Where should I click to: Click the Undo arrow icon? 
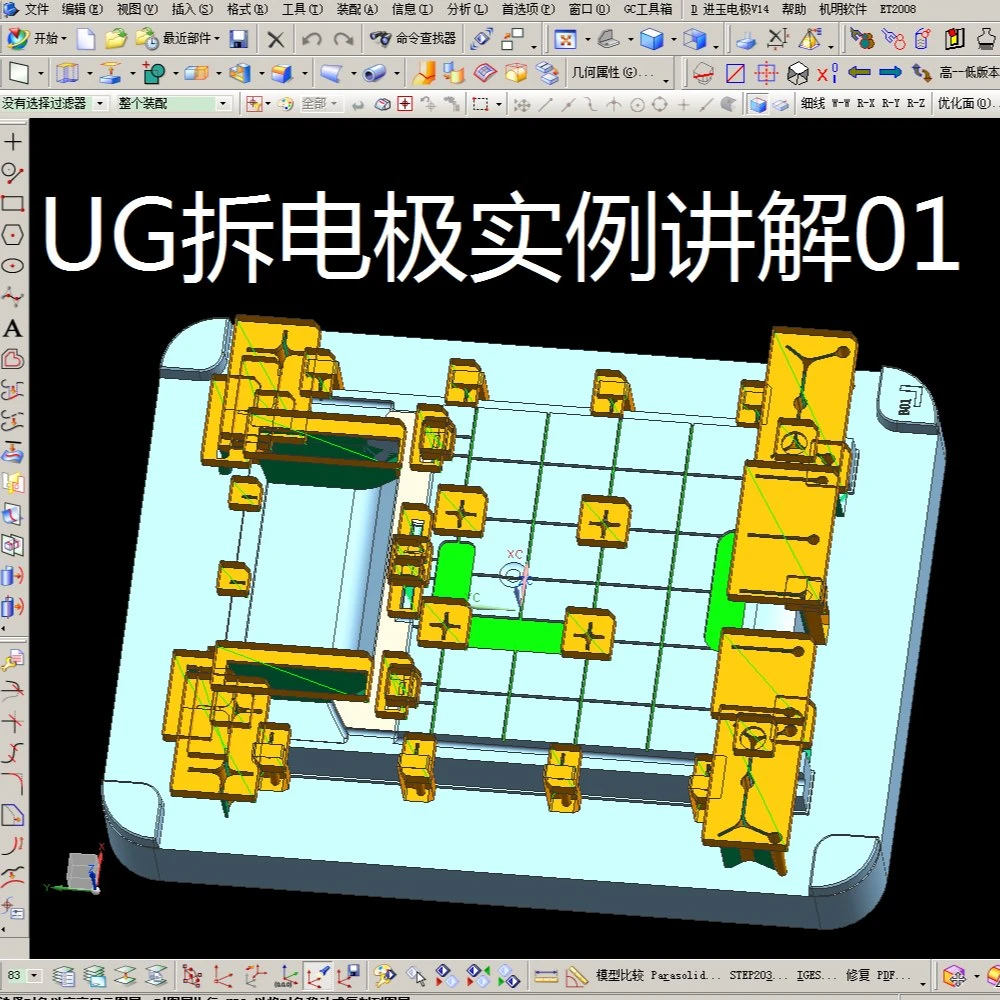(x=312, y=39)
